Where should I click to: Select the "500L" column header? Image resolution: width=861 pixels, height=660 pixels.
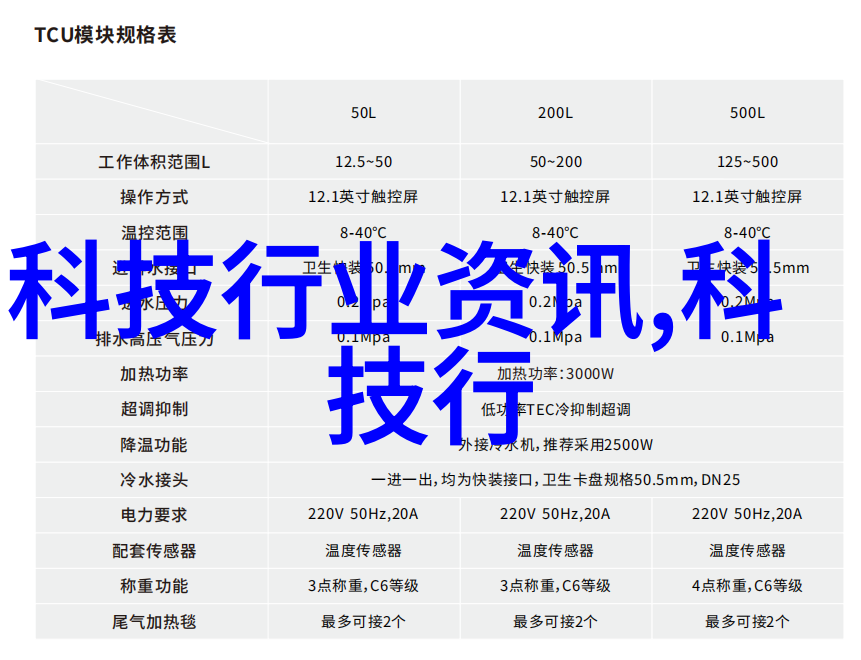[747, 113]
